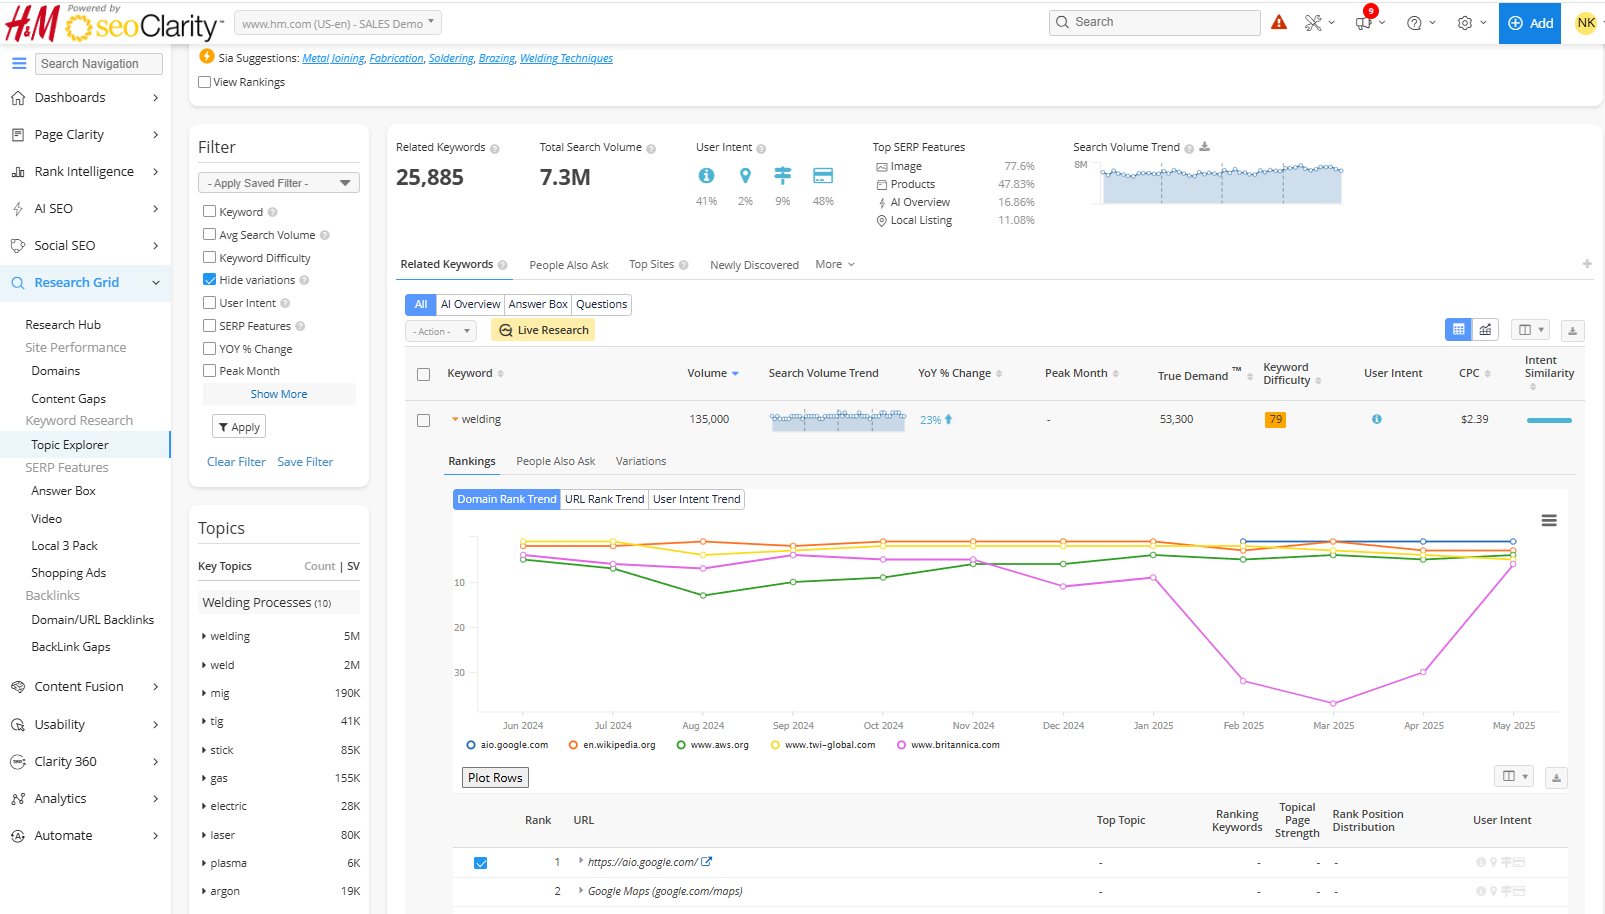
Task: Click the hamburger menu icon in sidebar
Action: tap(19, 63)
